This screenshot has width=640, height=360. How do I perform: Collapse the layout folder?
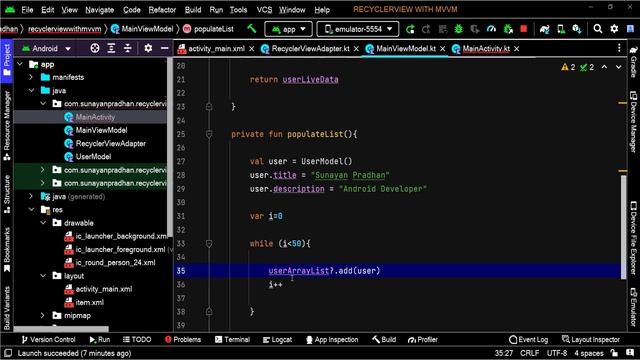point(43,276)
